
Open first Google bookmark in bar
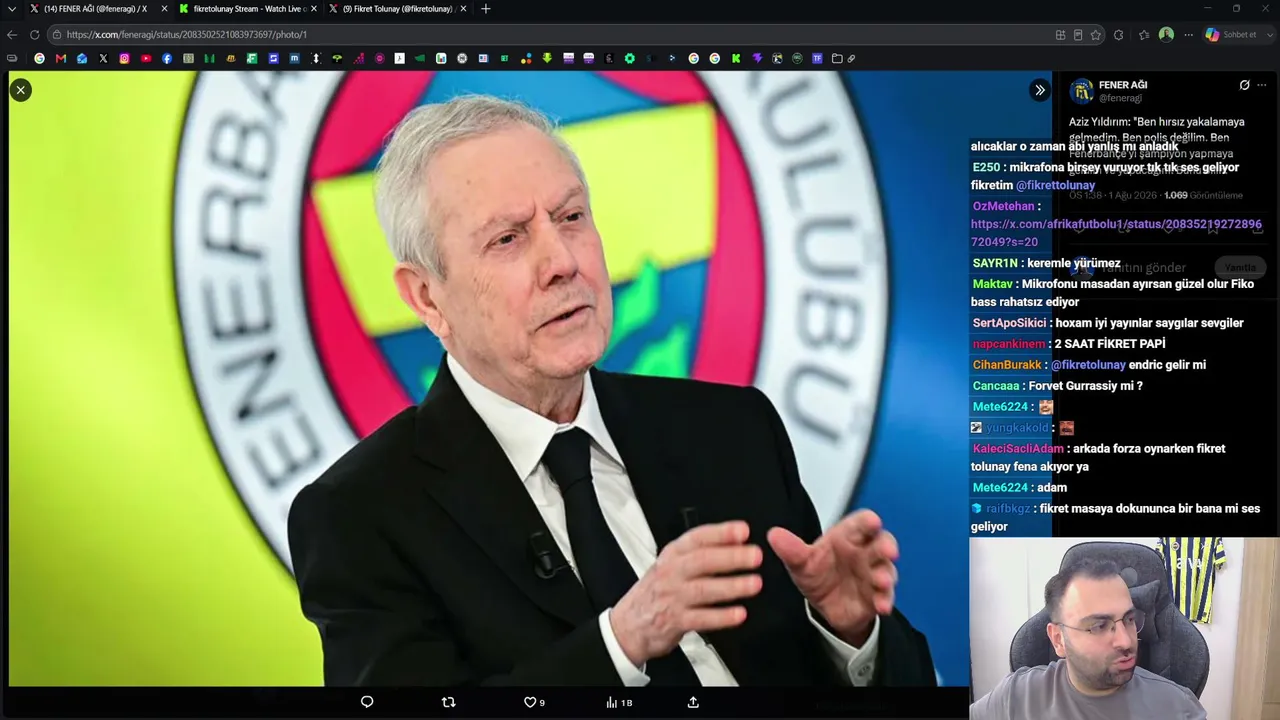tap(40, 58)
